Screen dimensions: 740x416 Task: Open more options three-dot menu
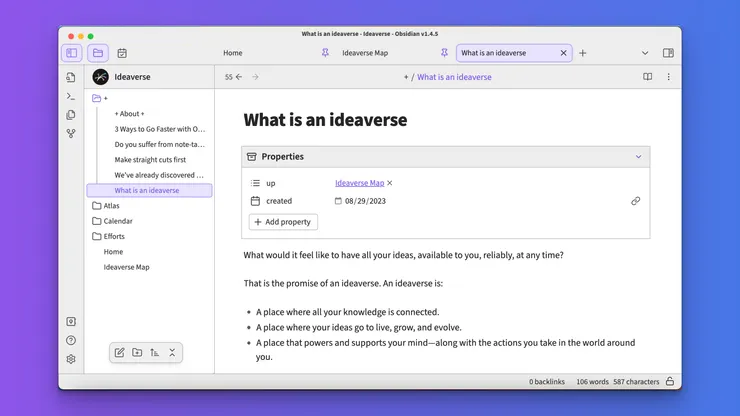tap(668, 77)
